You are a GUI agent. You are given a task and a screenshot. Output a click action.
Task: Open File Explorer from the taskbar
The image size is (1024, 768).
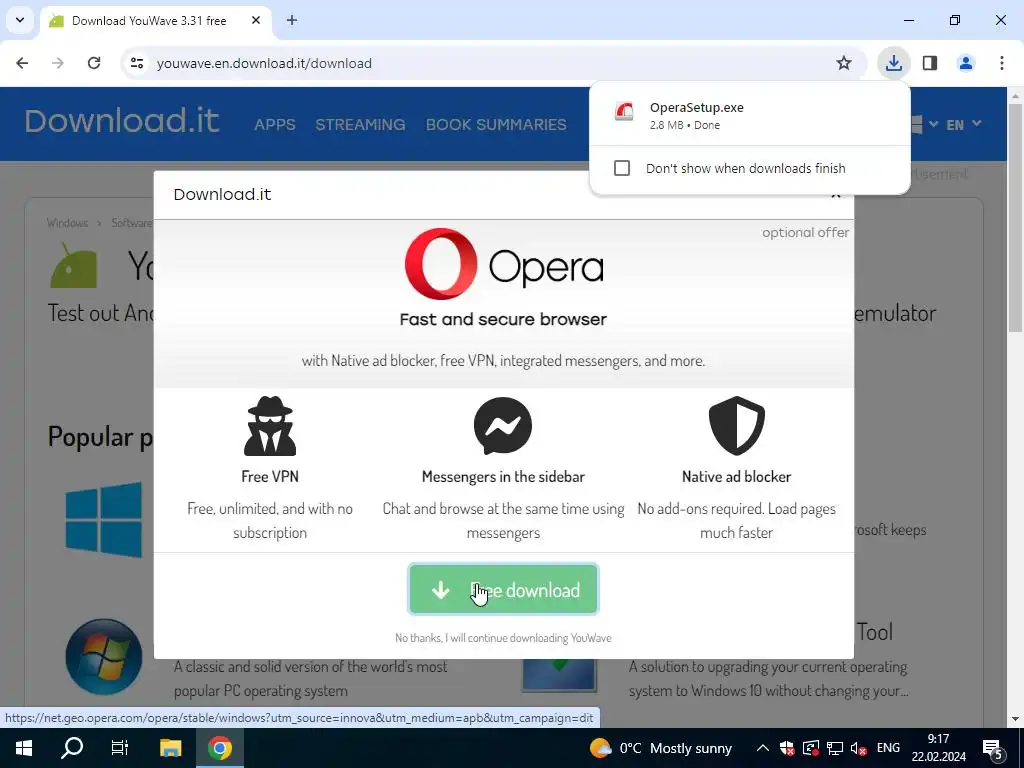coord(170,748)
